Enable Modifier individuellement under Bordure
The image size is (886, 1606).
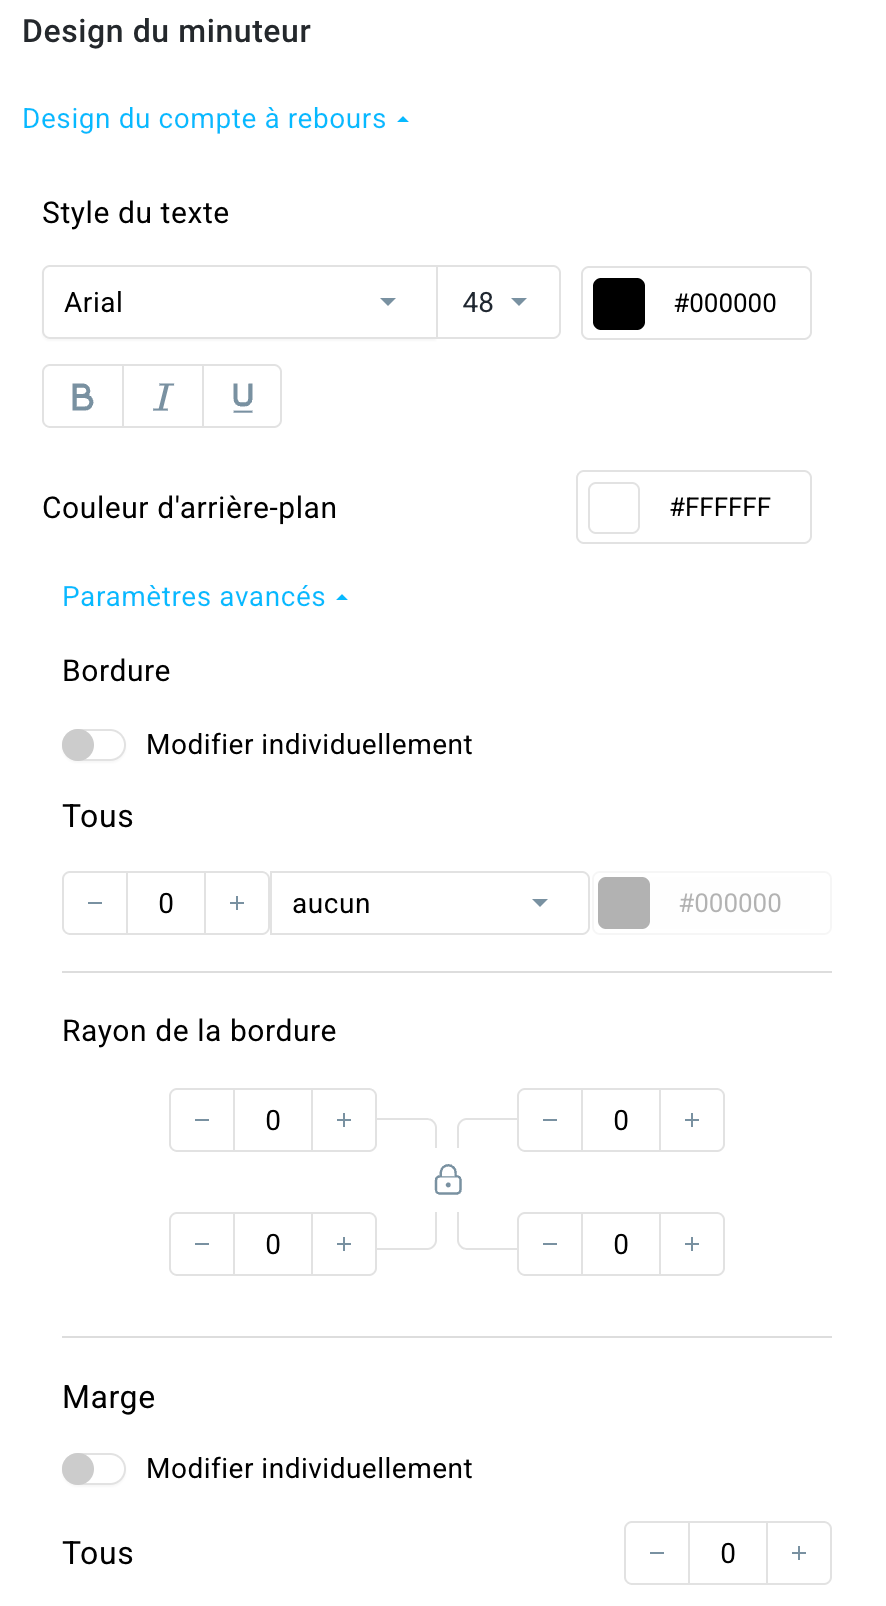point(94,745)
